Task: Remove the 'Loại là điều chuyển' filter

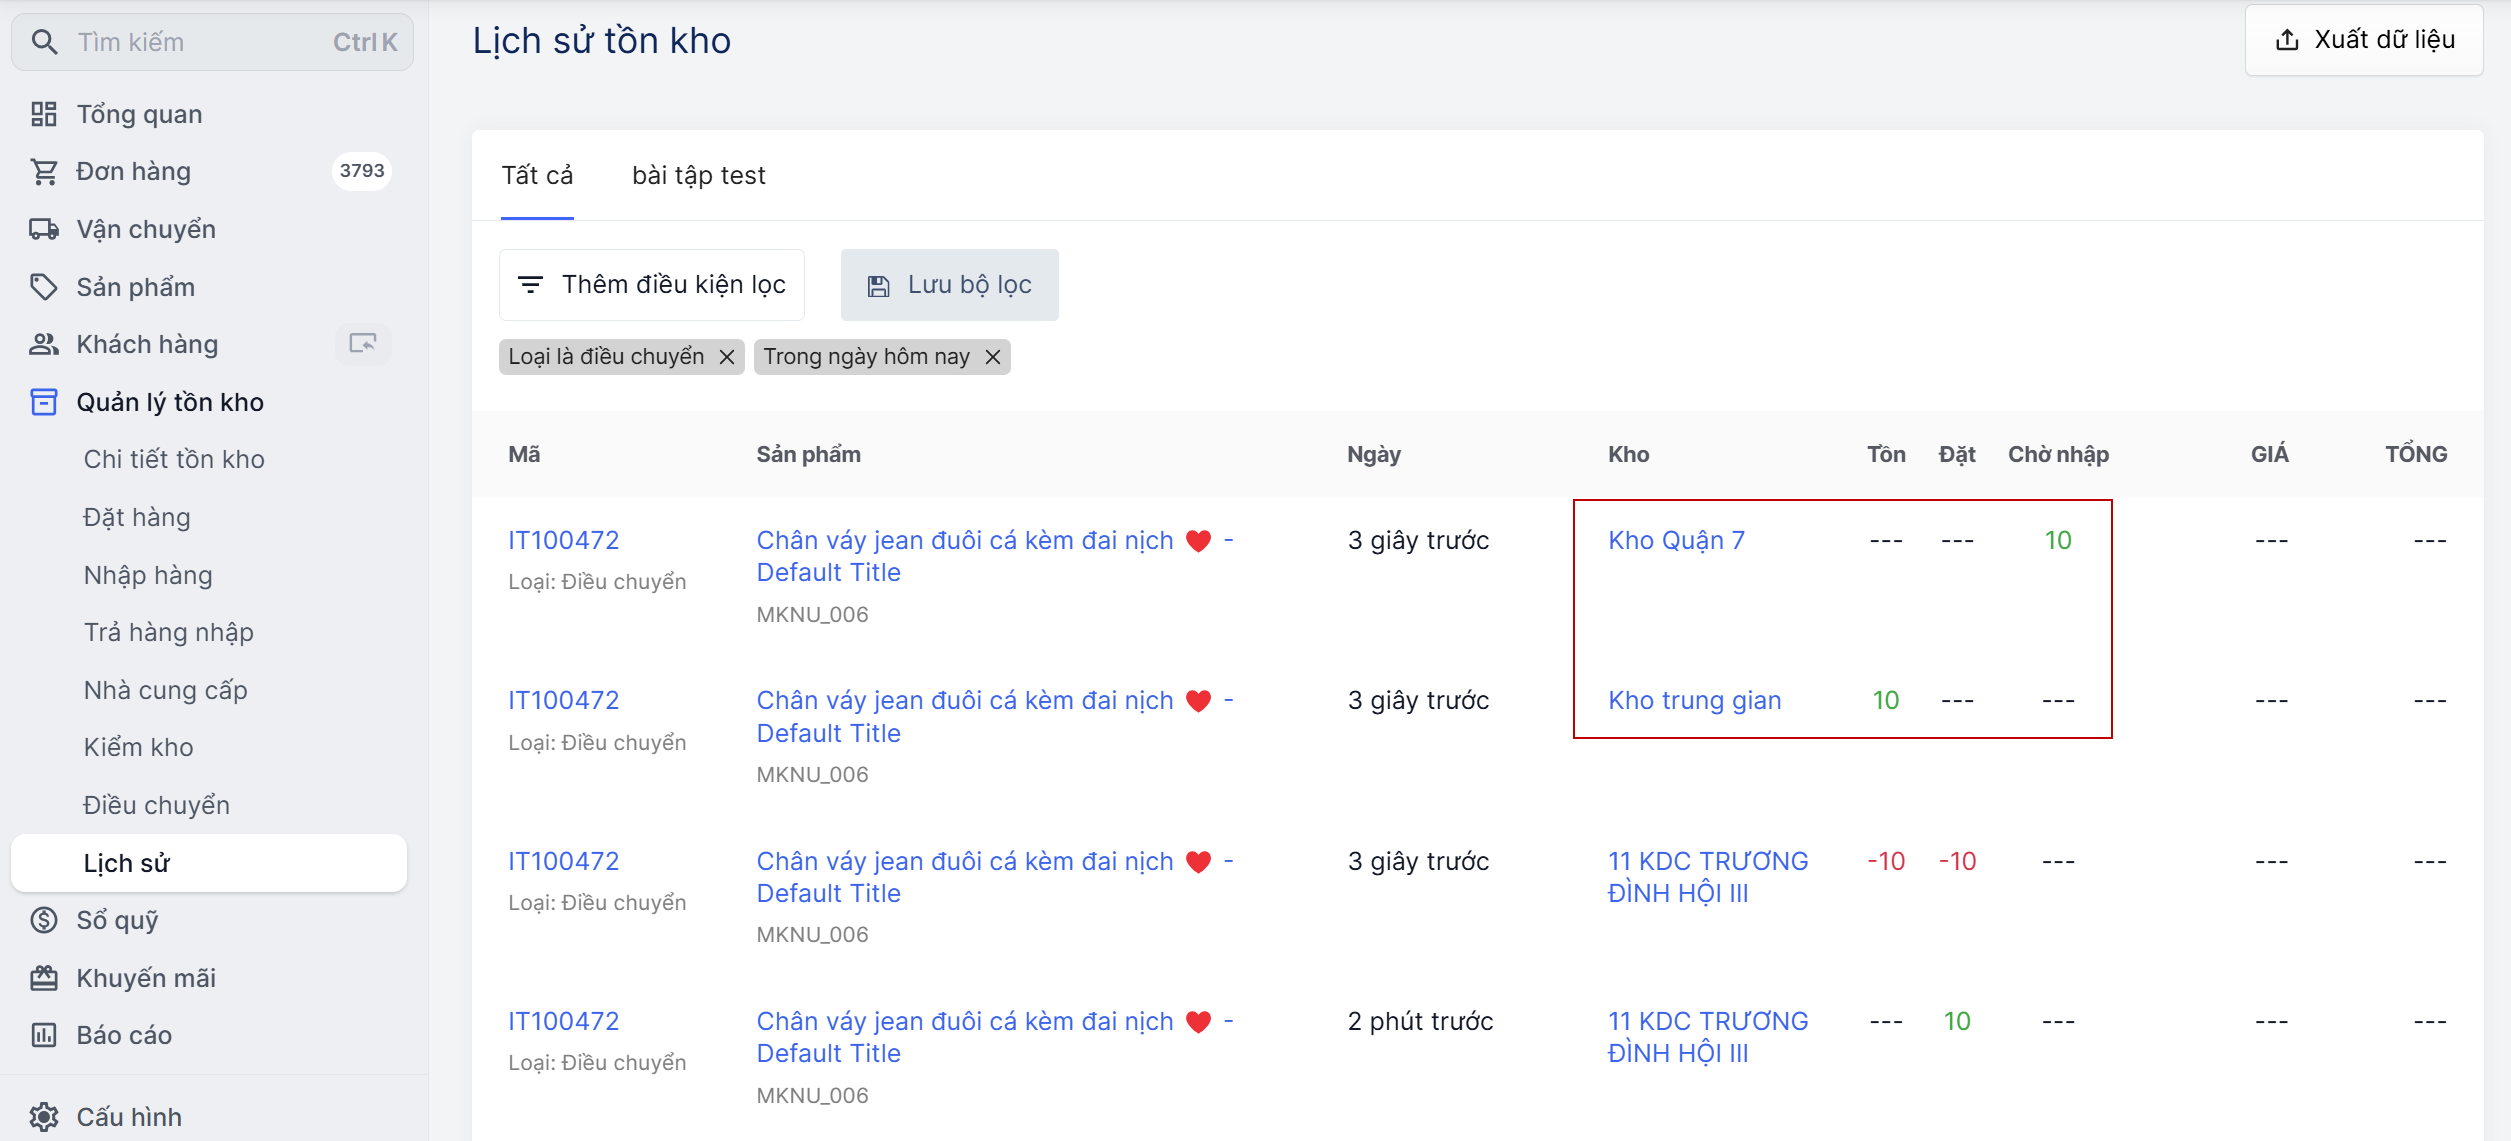Action: click(x=727, y=357)
